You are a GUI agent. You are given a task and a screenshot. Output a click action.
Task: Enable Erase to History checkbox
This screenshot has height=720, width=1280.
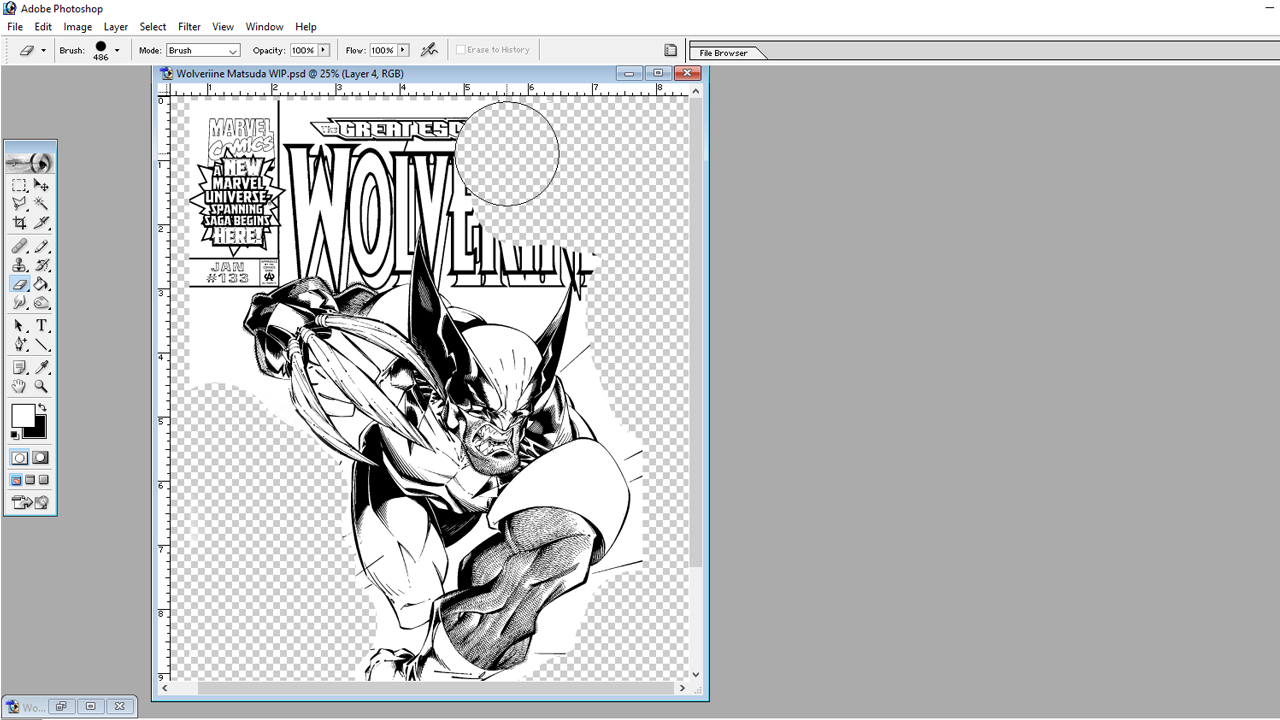click(461, 50)
